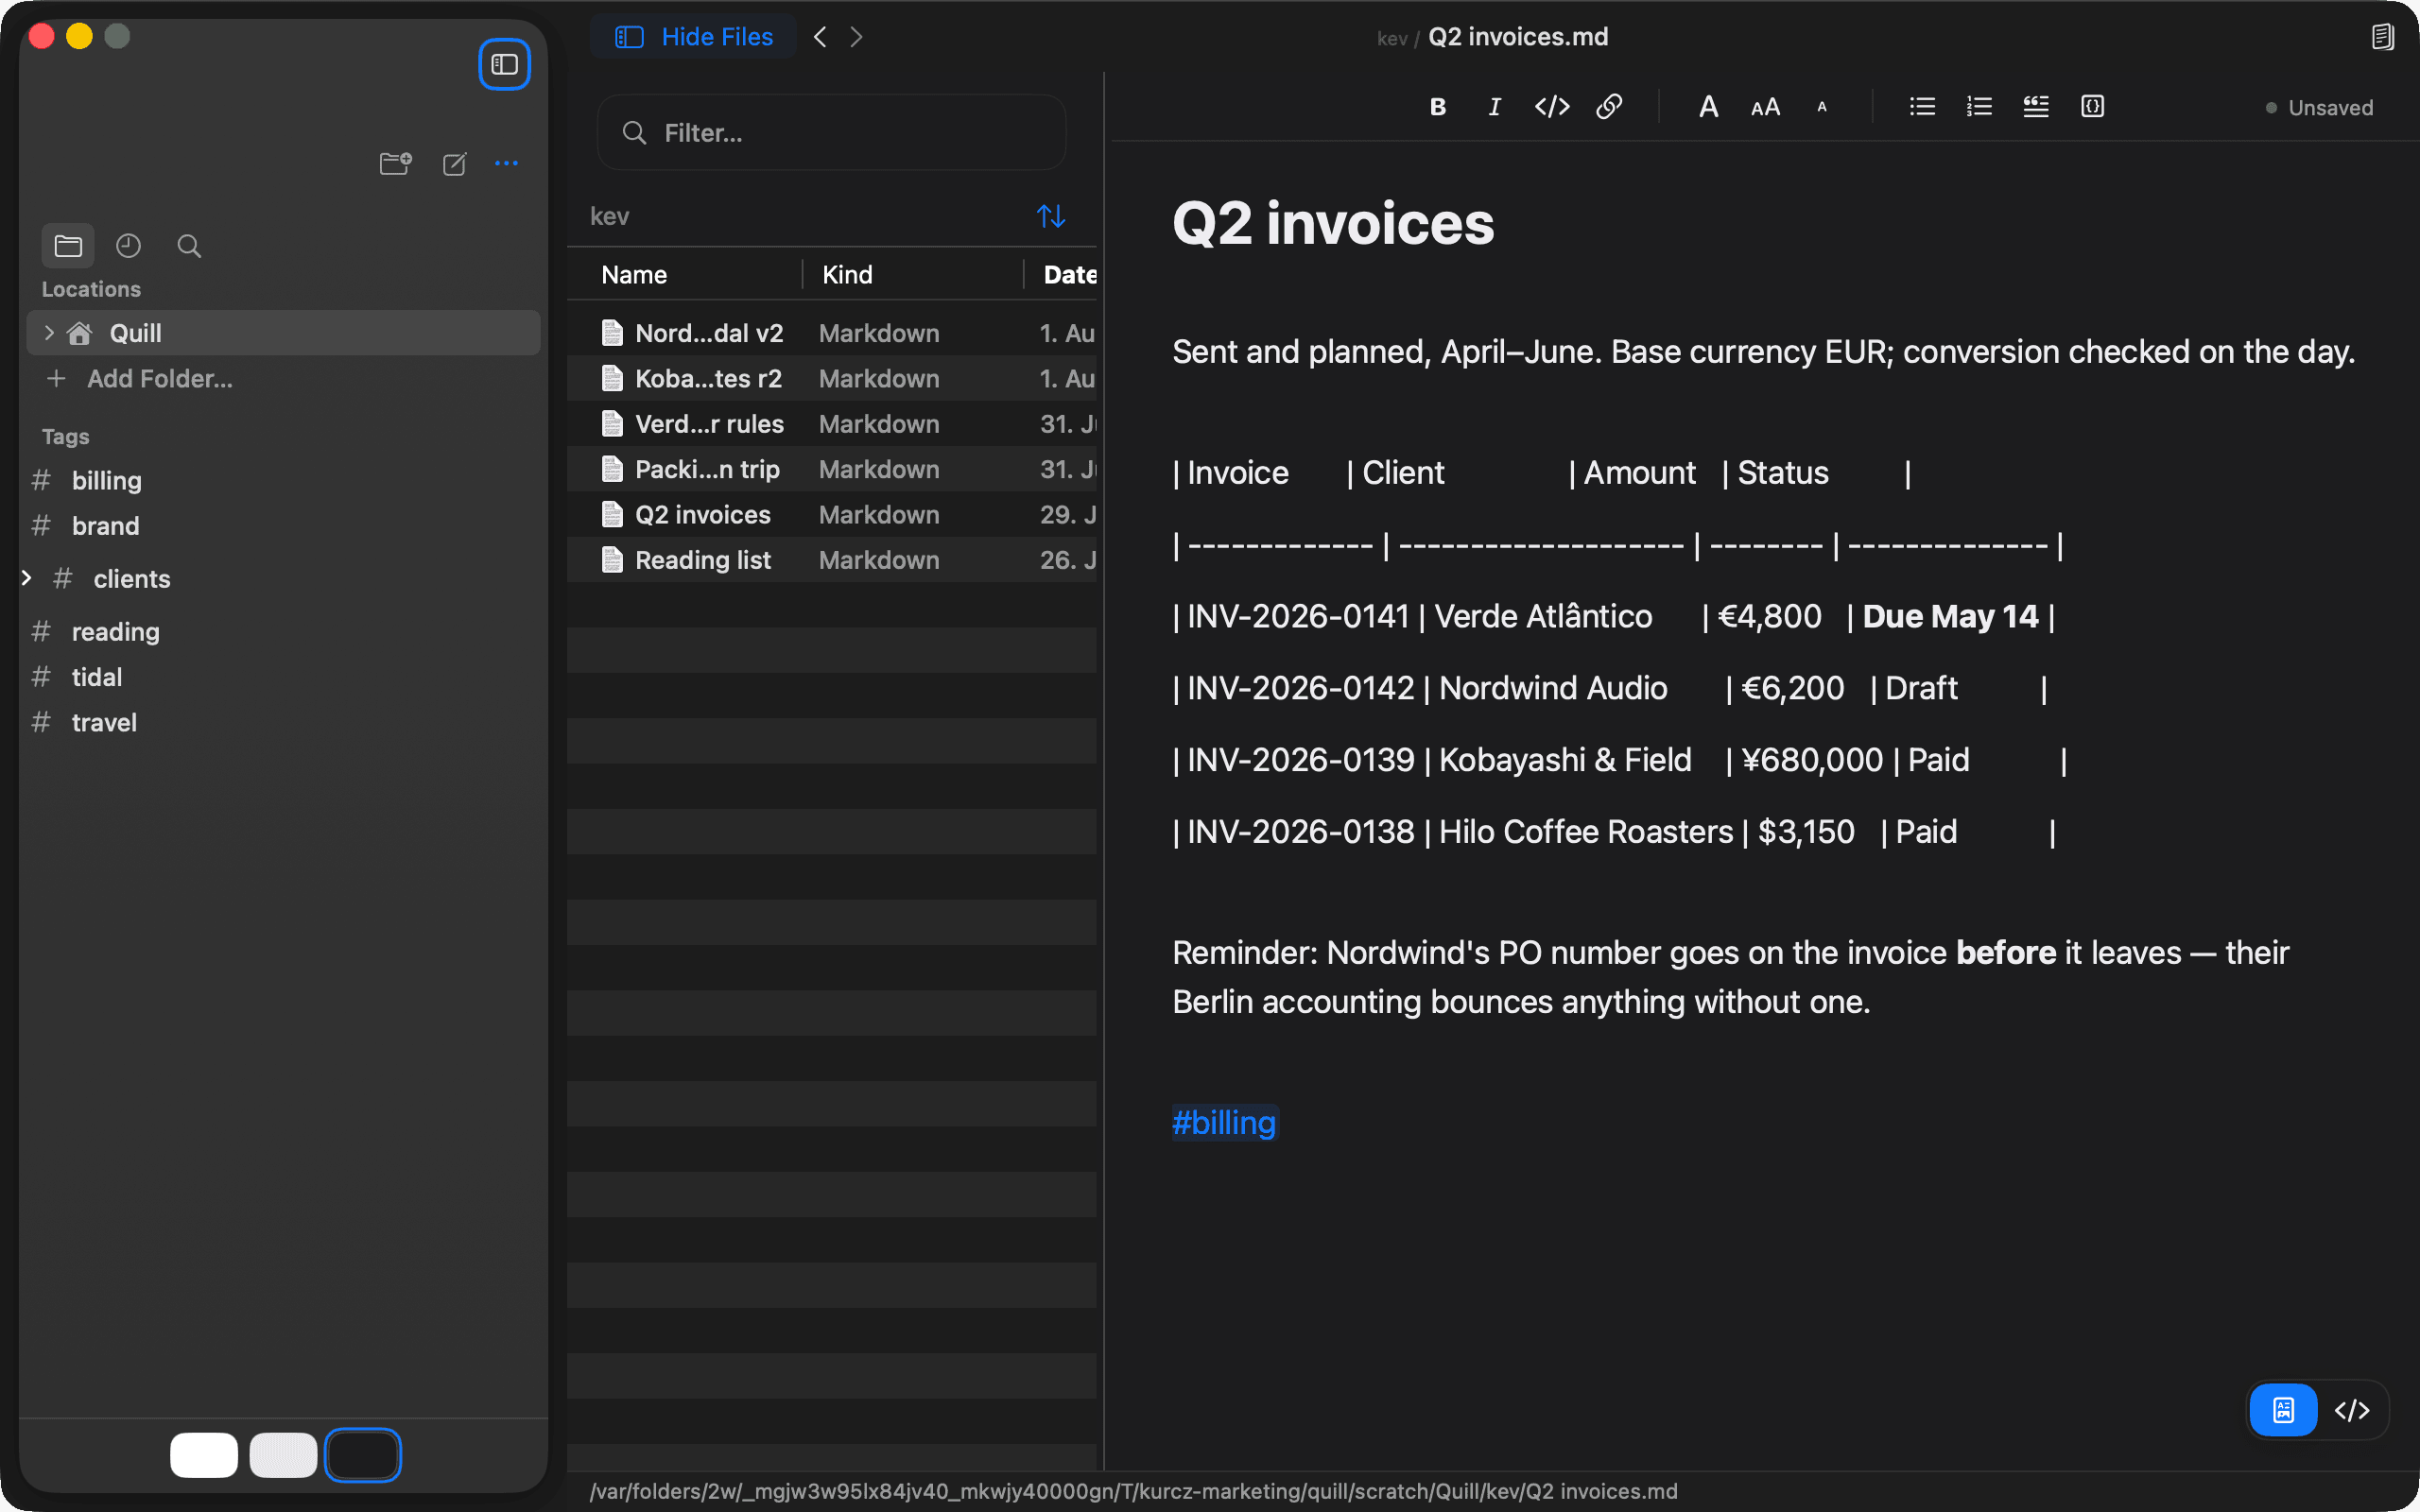Apply large heading A style
2420x1512 pixels.
(x=1709, y=107)
